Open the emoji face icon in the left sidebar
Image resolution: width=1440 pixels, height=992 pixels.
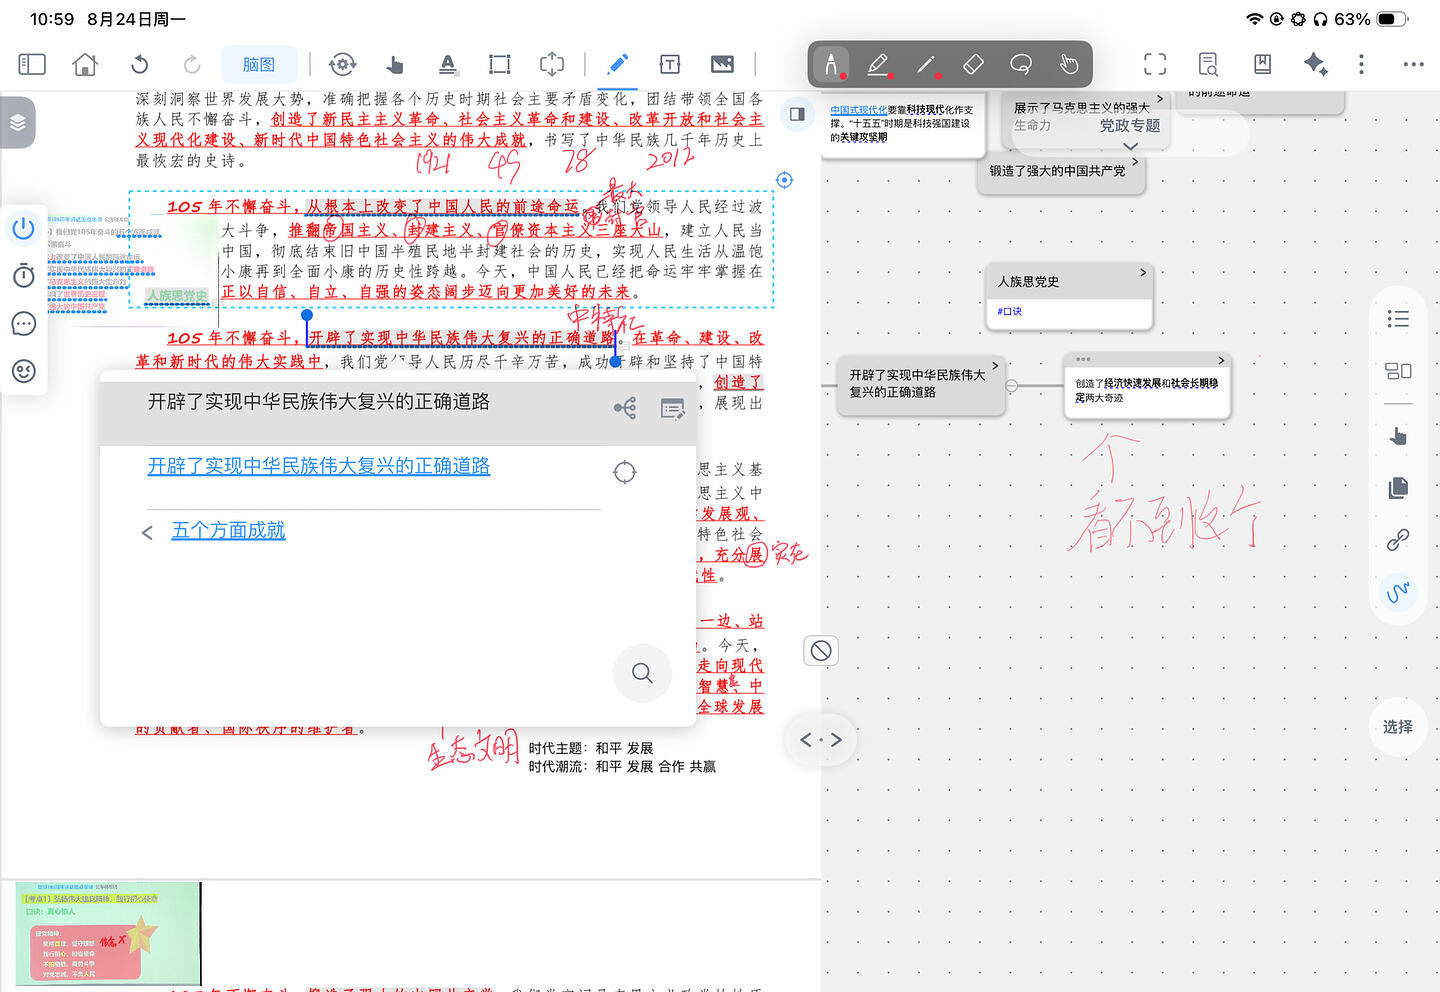pyautogui.click(x=24, y=371)
